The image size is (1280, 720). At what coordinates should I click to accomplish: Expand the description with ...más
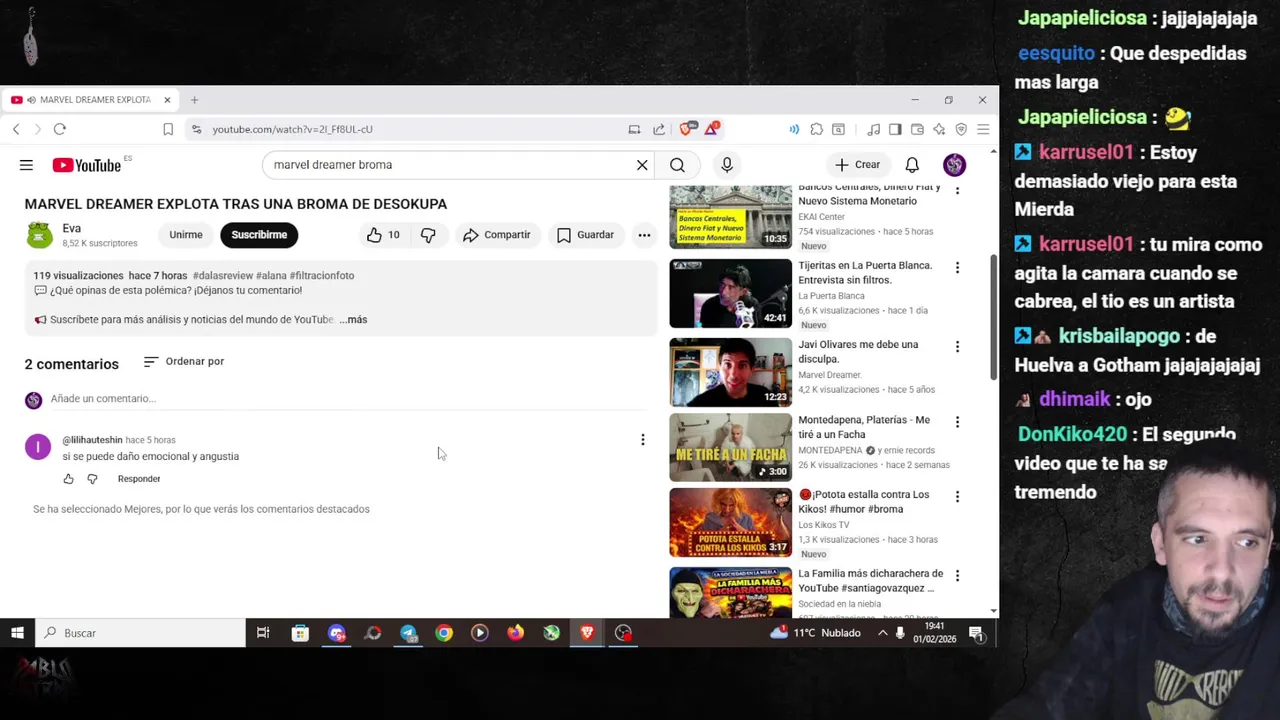coord(353,320)
